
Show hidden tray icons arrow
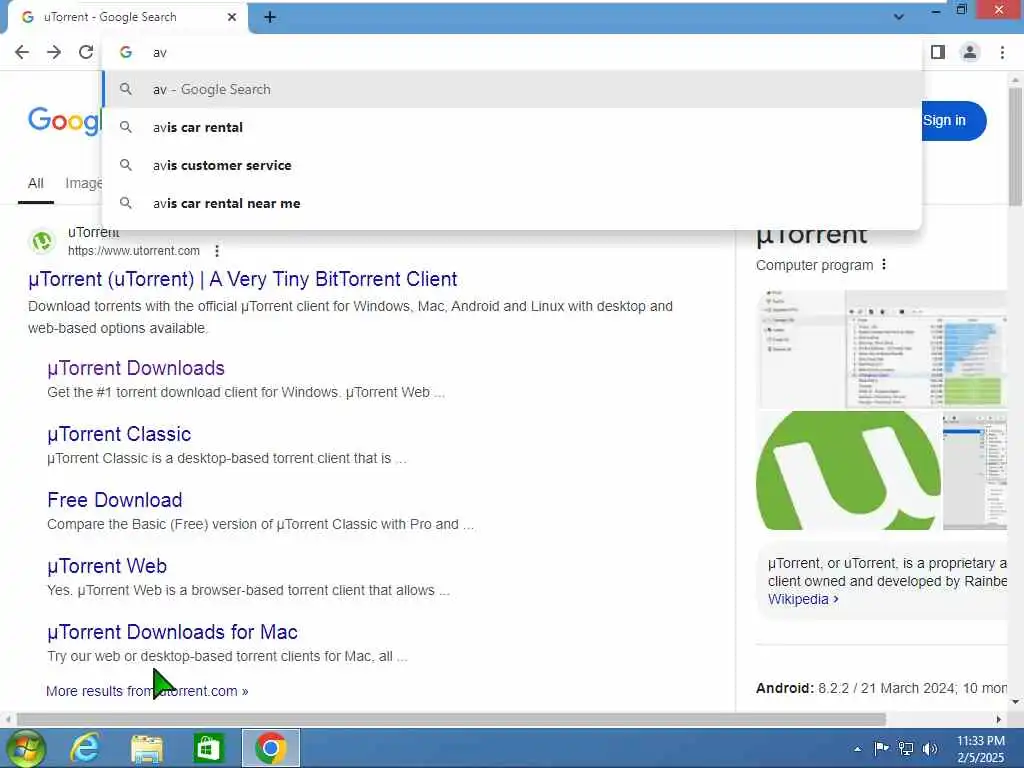click(857, 749)
